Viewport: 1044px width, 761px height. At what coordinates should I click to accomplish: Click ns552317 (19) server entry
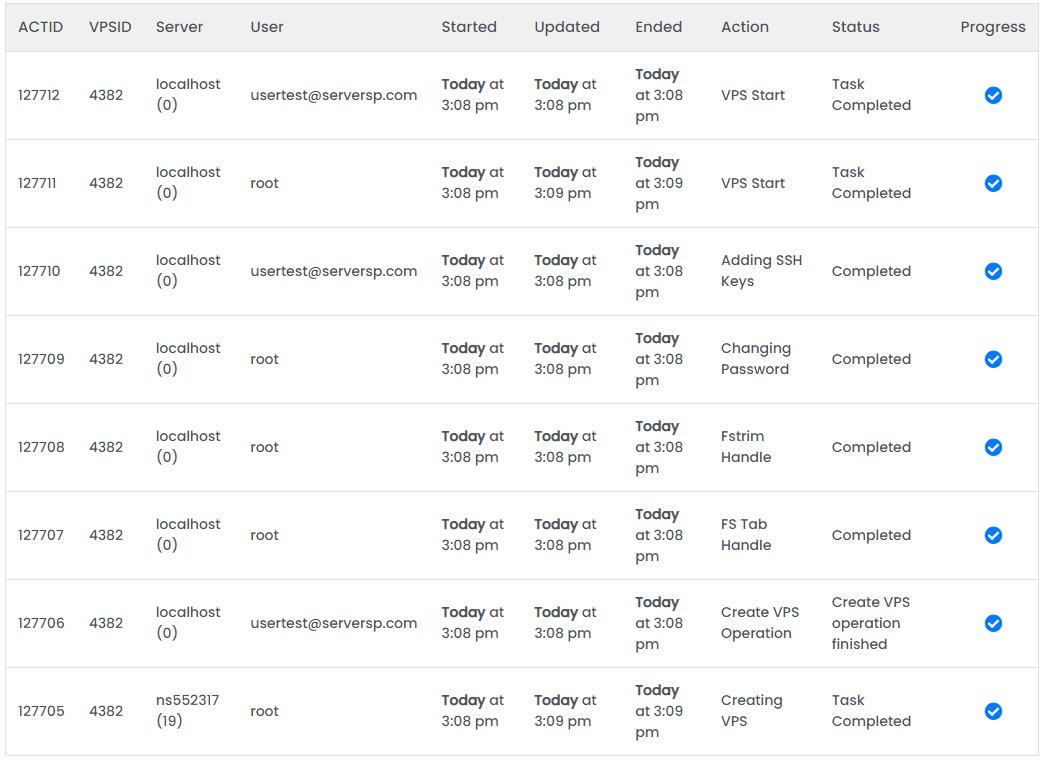point(187,710)
